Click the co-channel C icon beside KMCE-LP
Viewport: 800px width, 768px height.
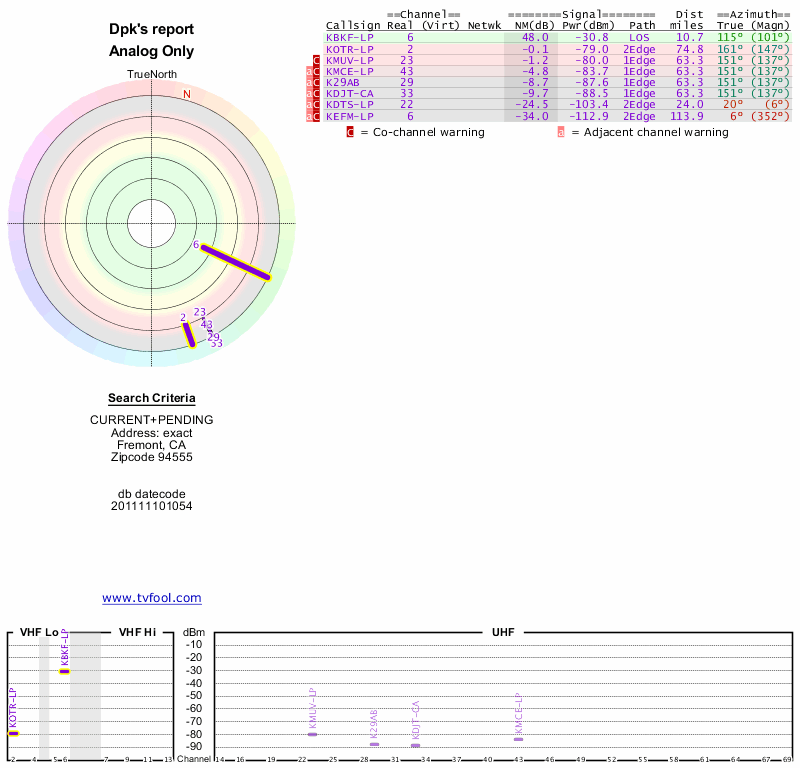(x=317, y=71)
